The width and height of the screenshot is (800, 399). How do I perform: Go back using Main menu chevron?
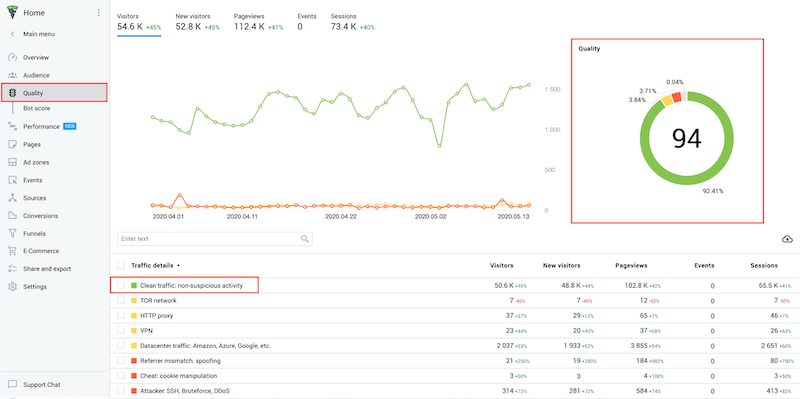13,34
